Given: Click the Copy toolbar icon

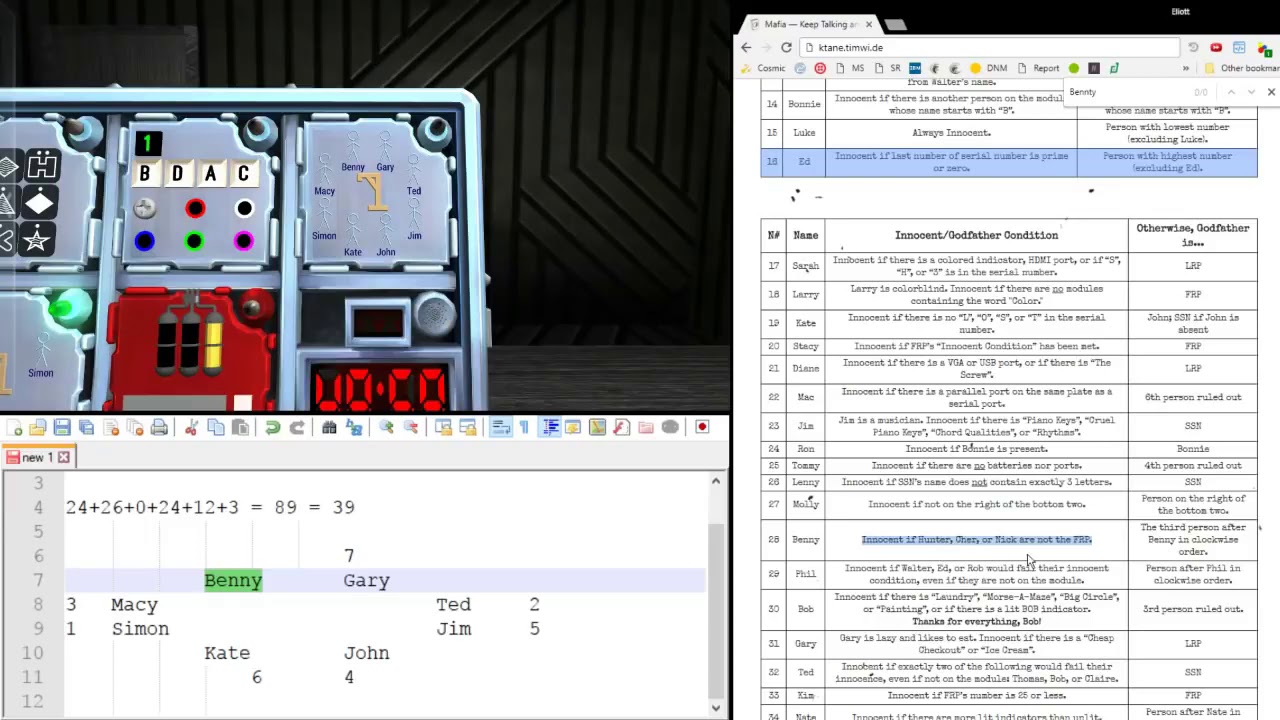Looking at the screenshot, I should (x=216, y=428).
